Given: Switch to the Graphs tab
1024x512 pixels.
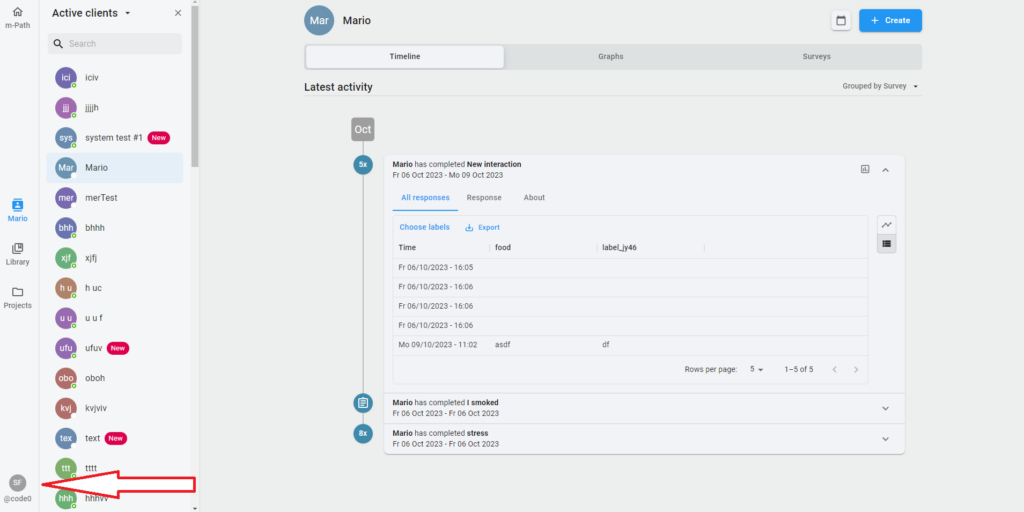Looking at the screenshot, I should pos(610,56).
